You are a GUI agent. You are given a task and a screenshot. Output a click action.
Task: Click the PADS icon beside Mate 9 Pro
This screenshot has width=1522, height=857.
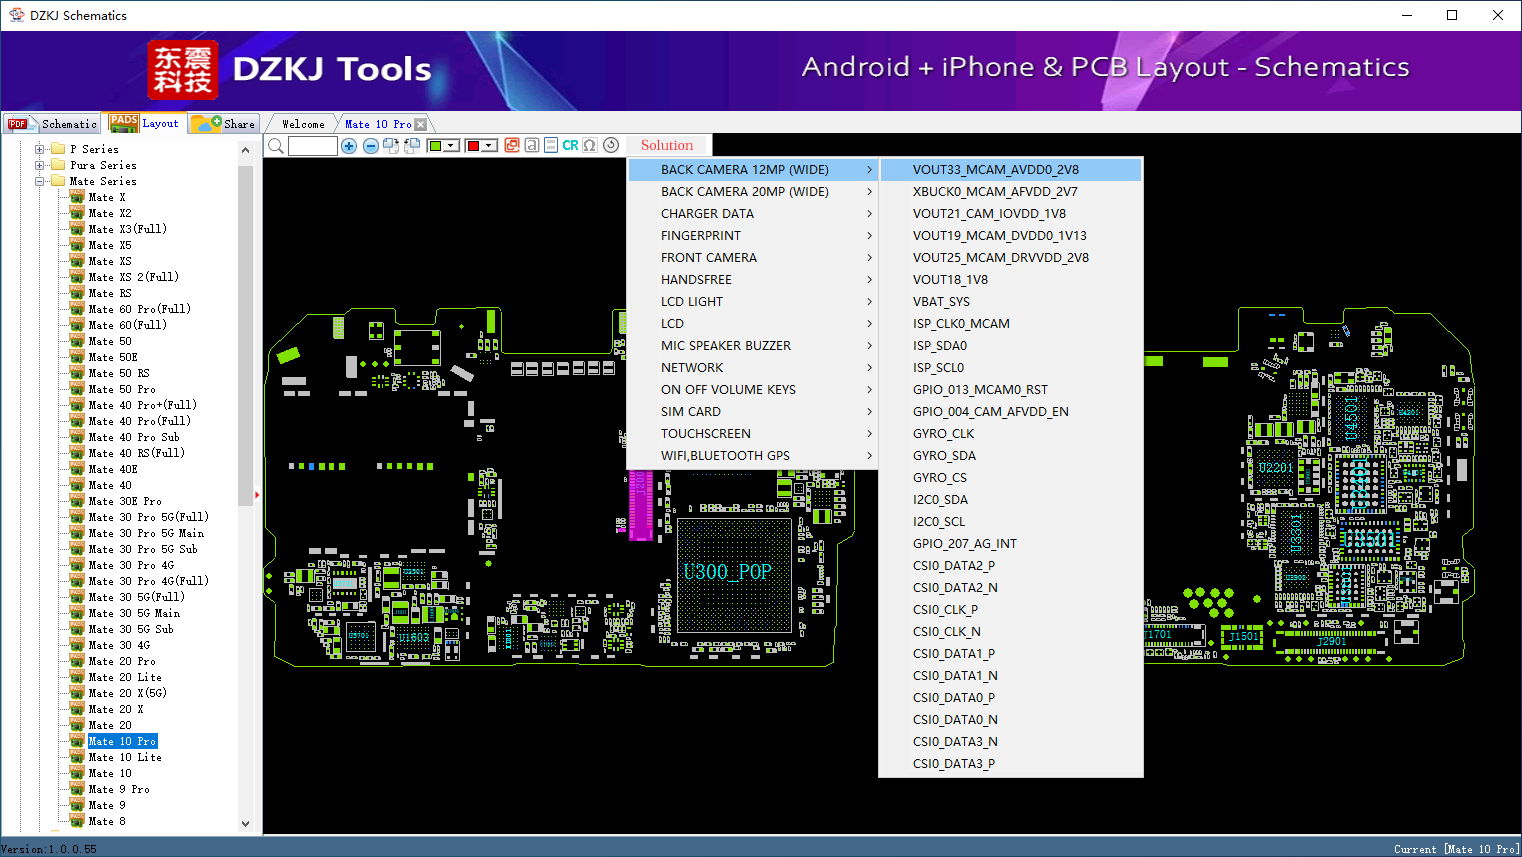click(x=77, y=789)
